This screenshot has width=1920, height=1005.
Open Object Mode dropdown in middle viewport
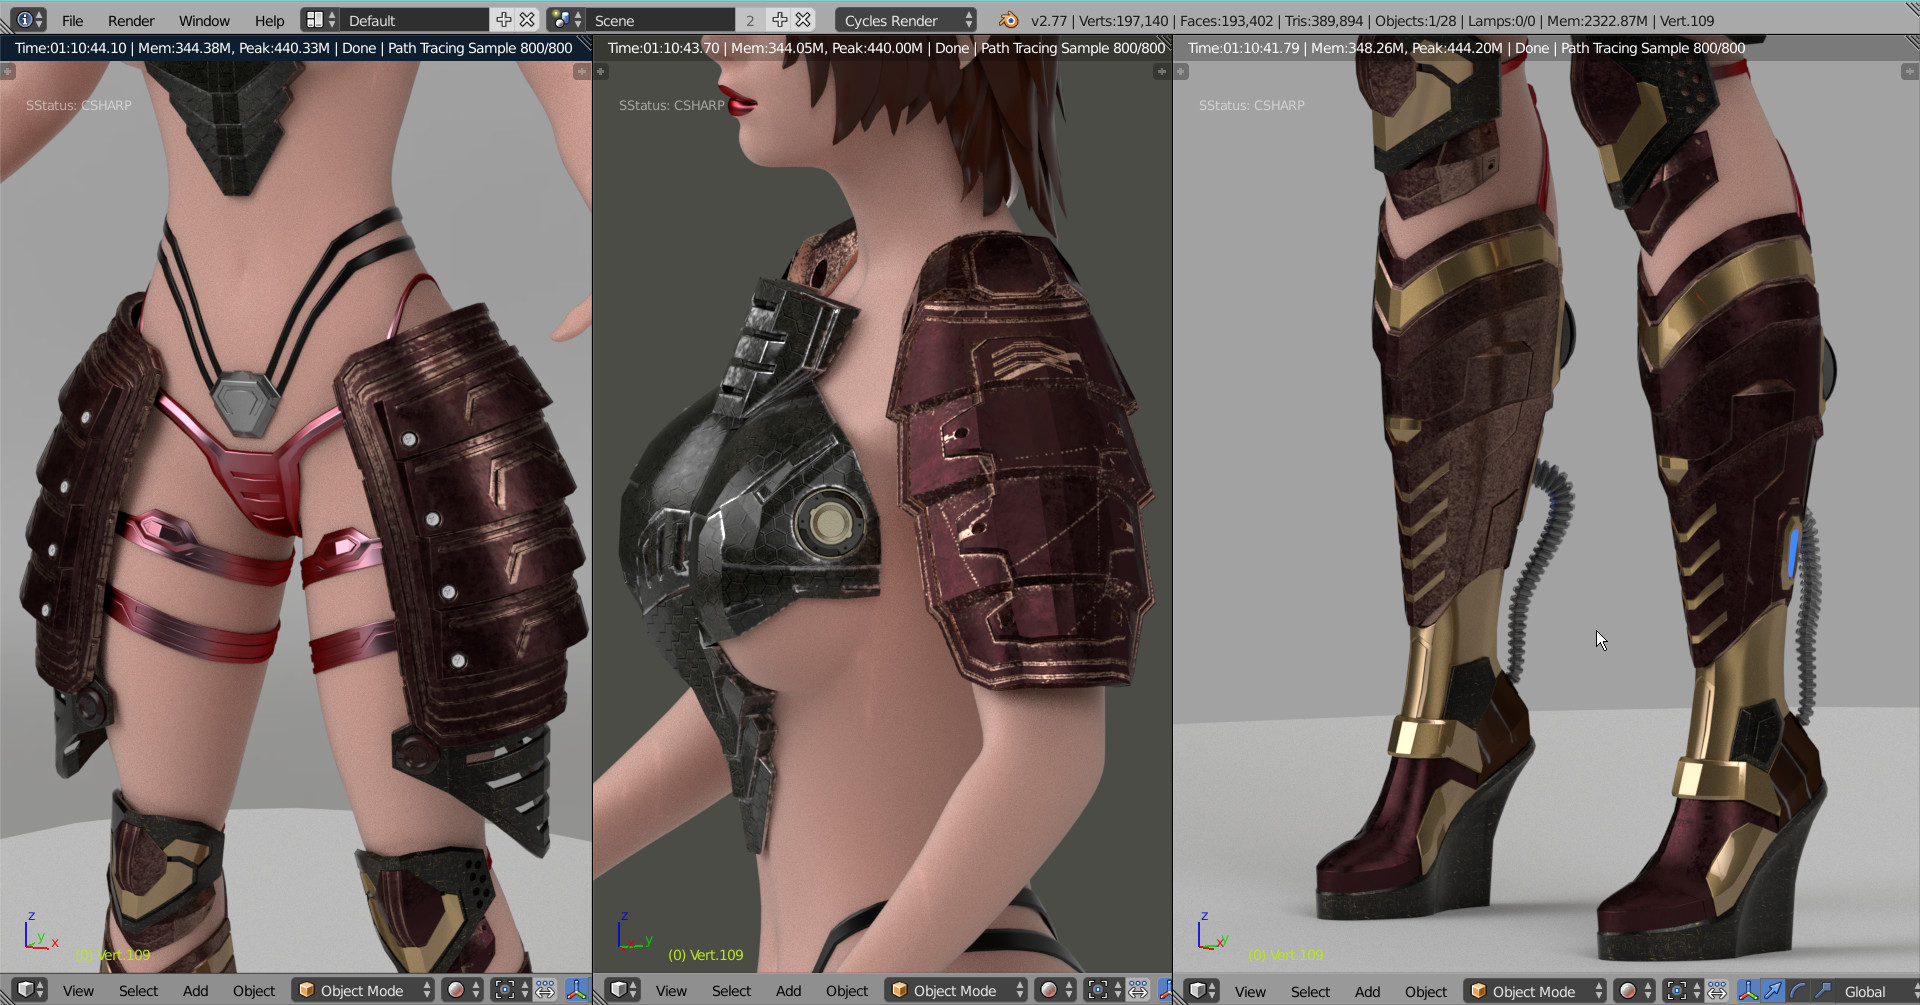point(958,990)
